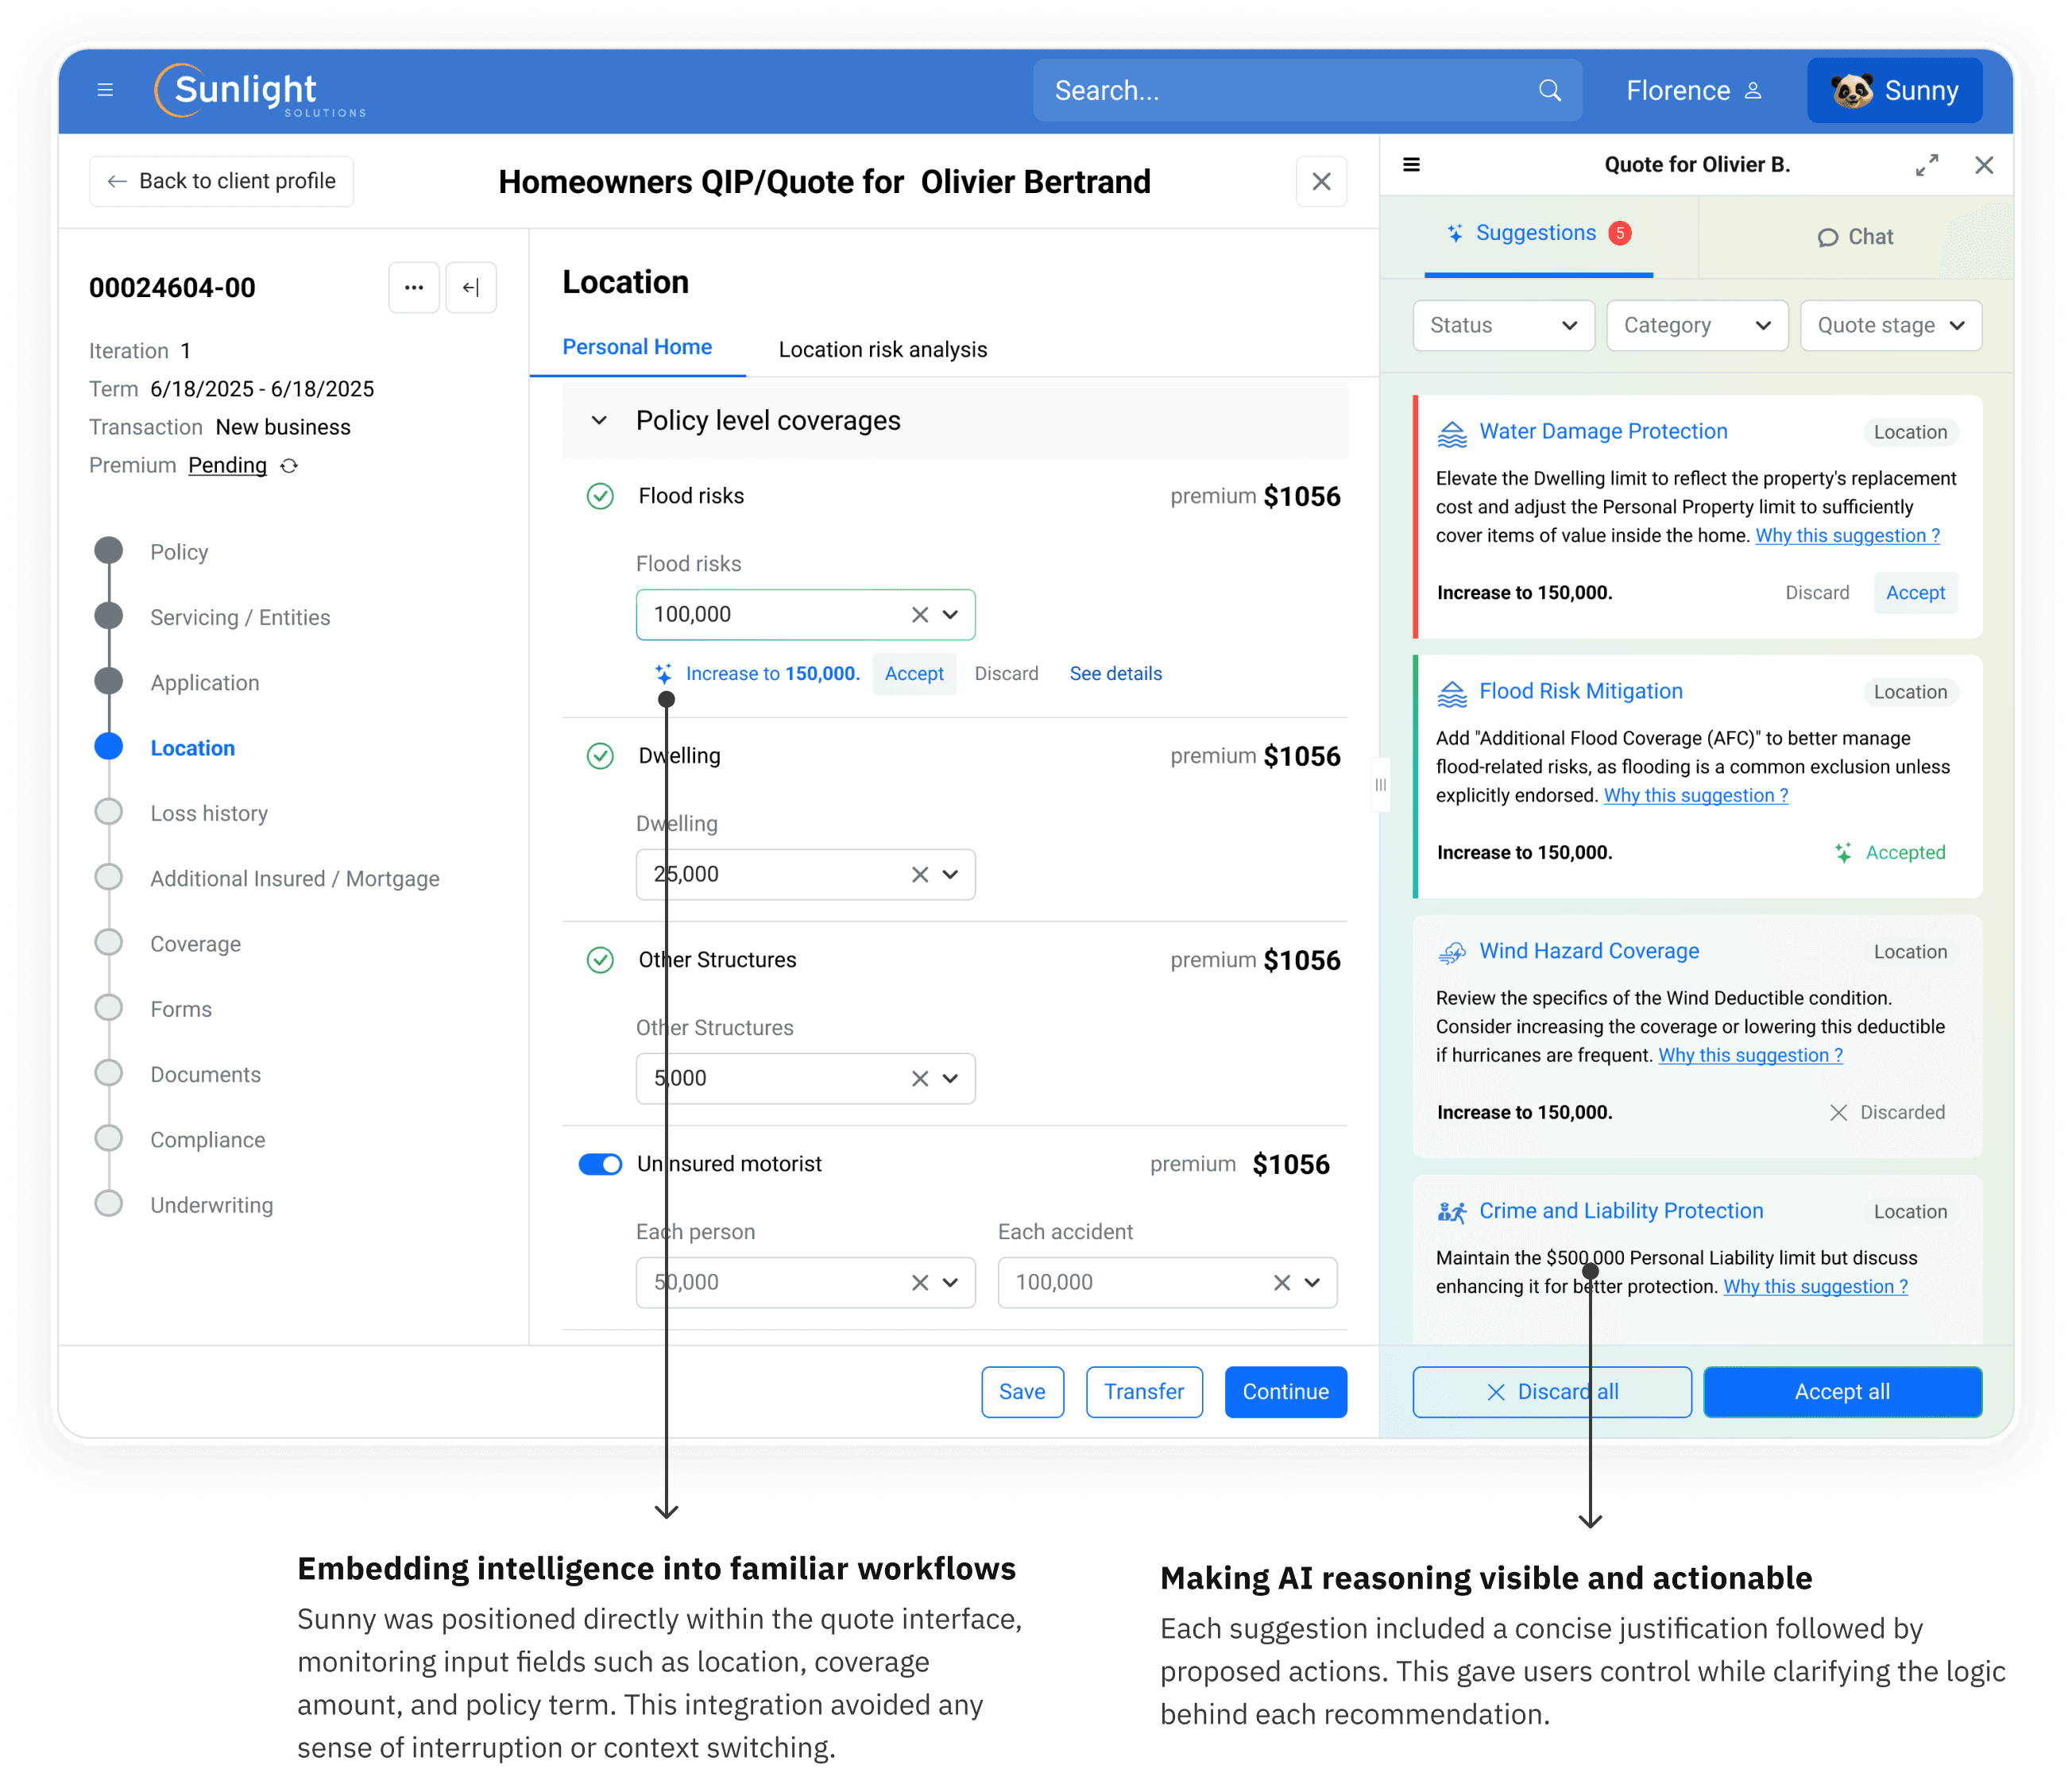Click the Accept all button
This screenshot has width=2072, height=1769.
tap(1841, 1392)
